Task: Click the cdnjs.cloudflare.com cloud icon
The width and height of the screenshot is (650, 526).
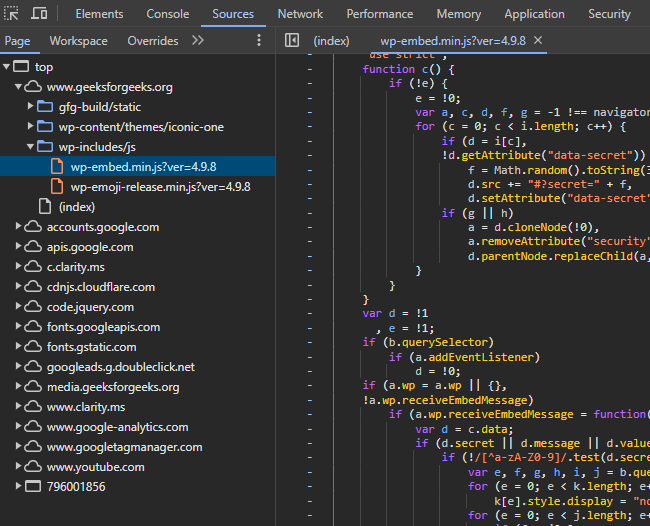Action: 33,286
